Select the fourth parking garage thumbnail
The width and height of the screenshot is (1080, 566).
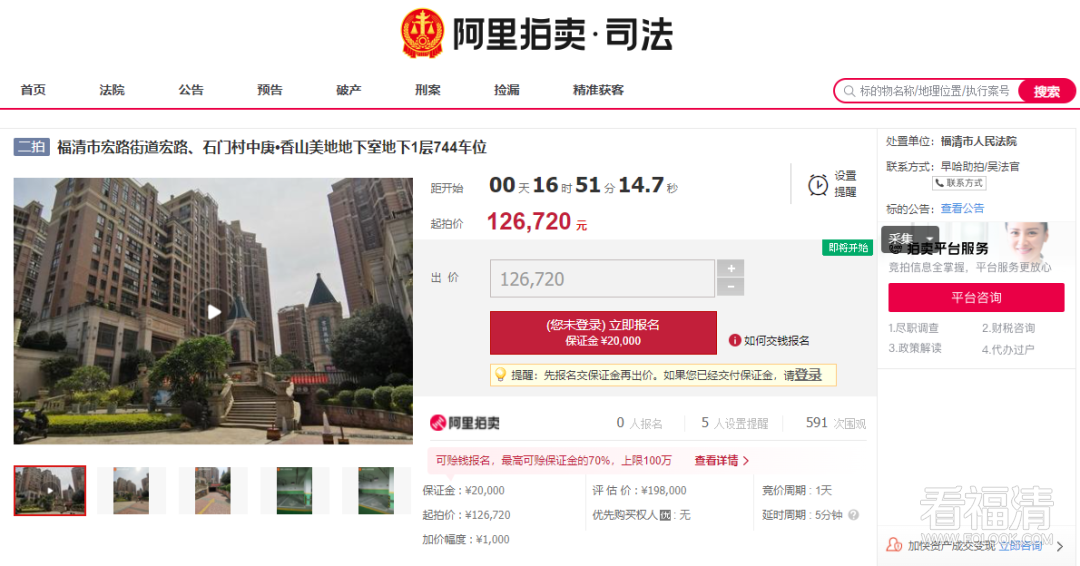pyautogui.click(x=294, y=490)
